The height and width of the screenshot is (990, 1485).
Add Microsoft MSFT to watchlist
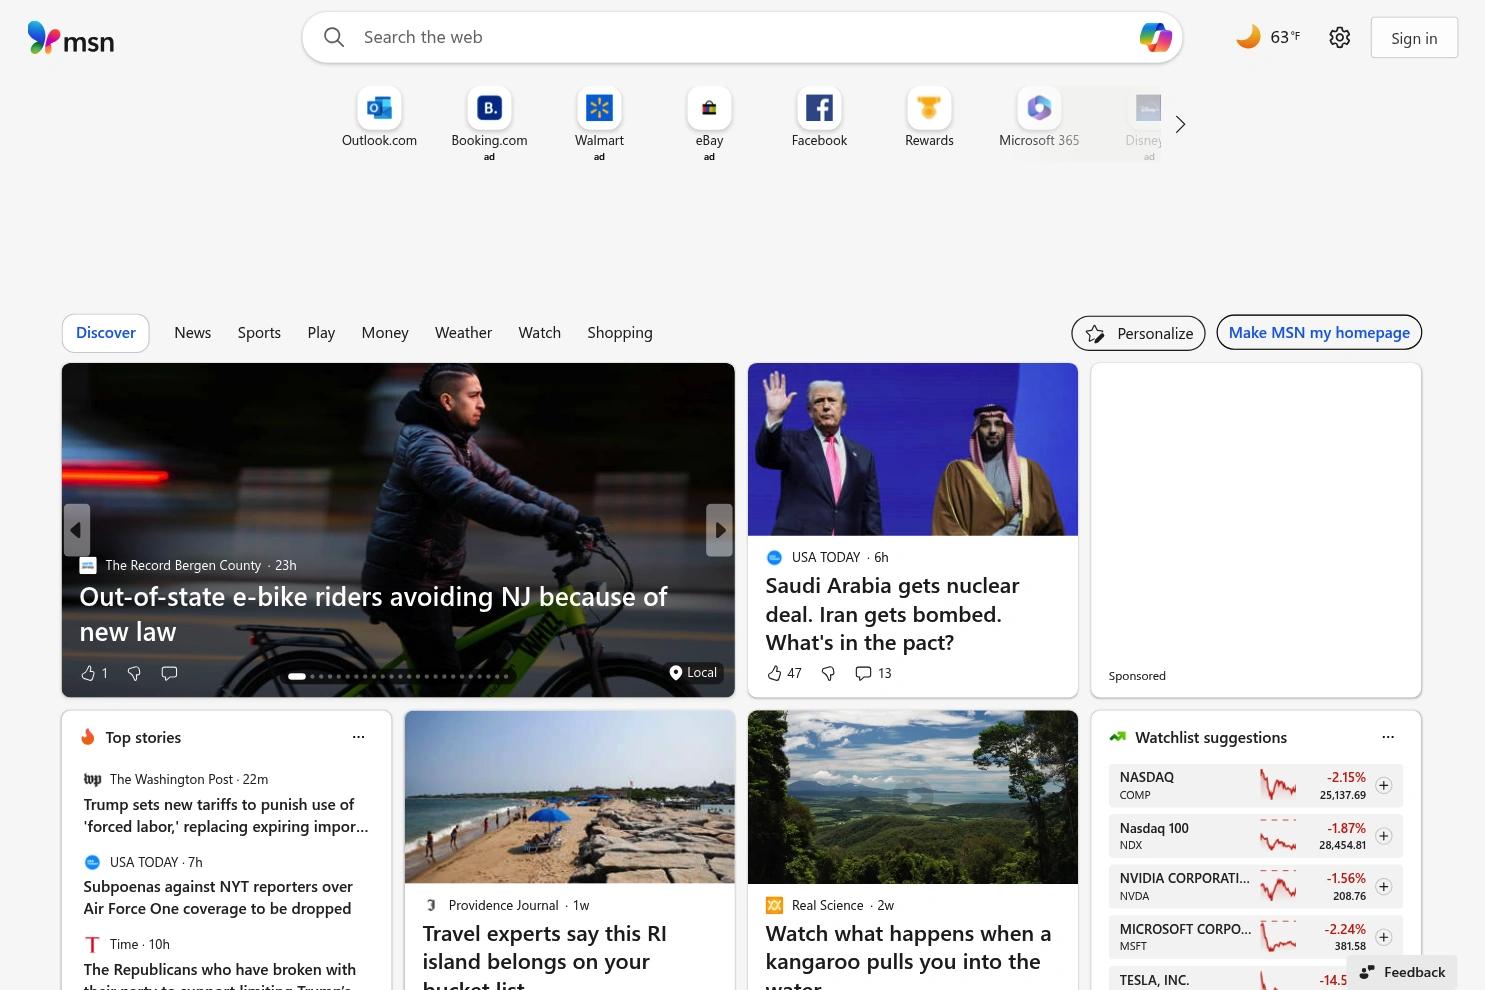[x=1383, y=937]
